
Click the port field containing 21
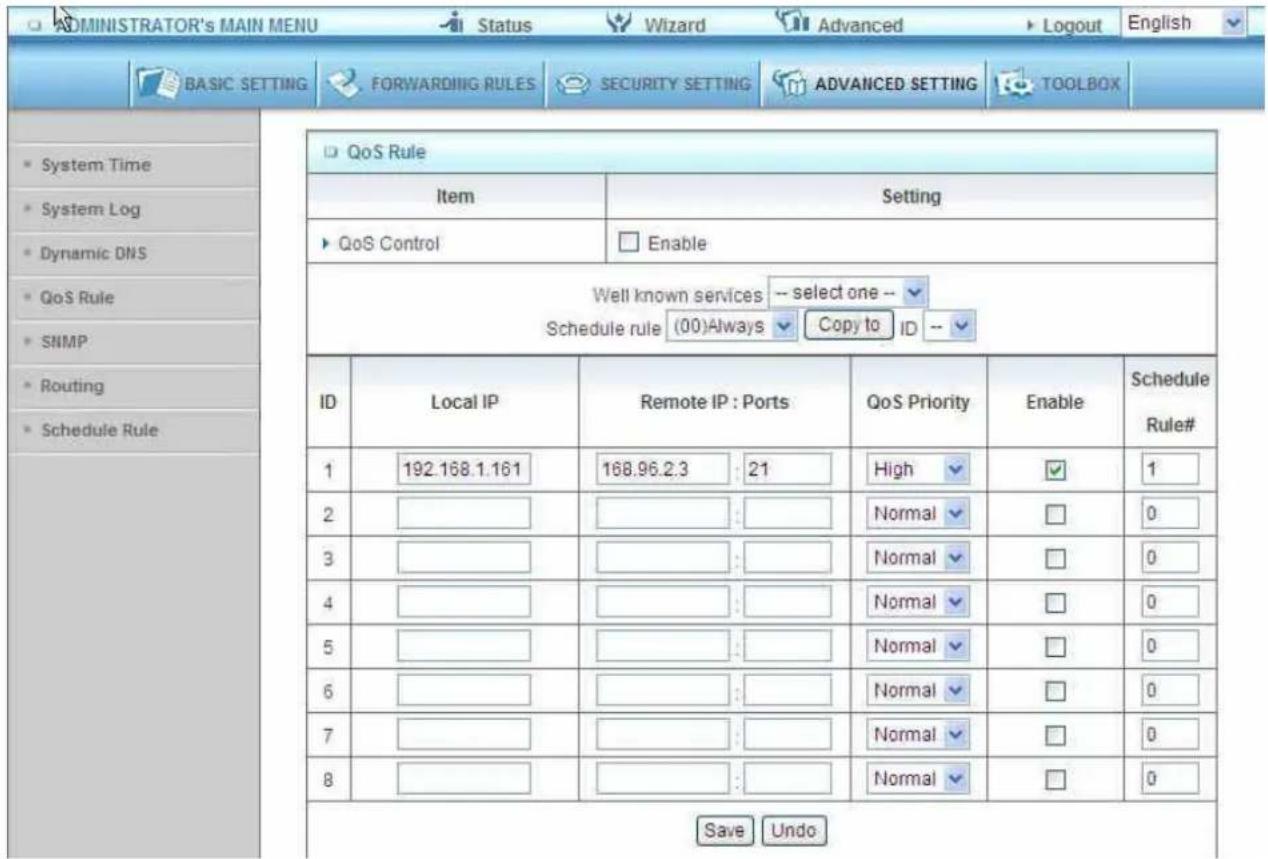point(788,469)
